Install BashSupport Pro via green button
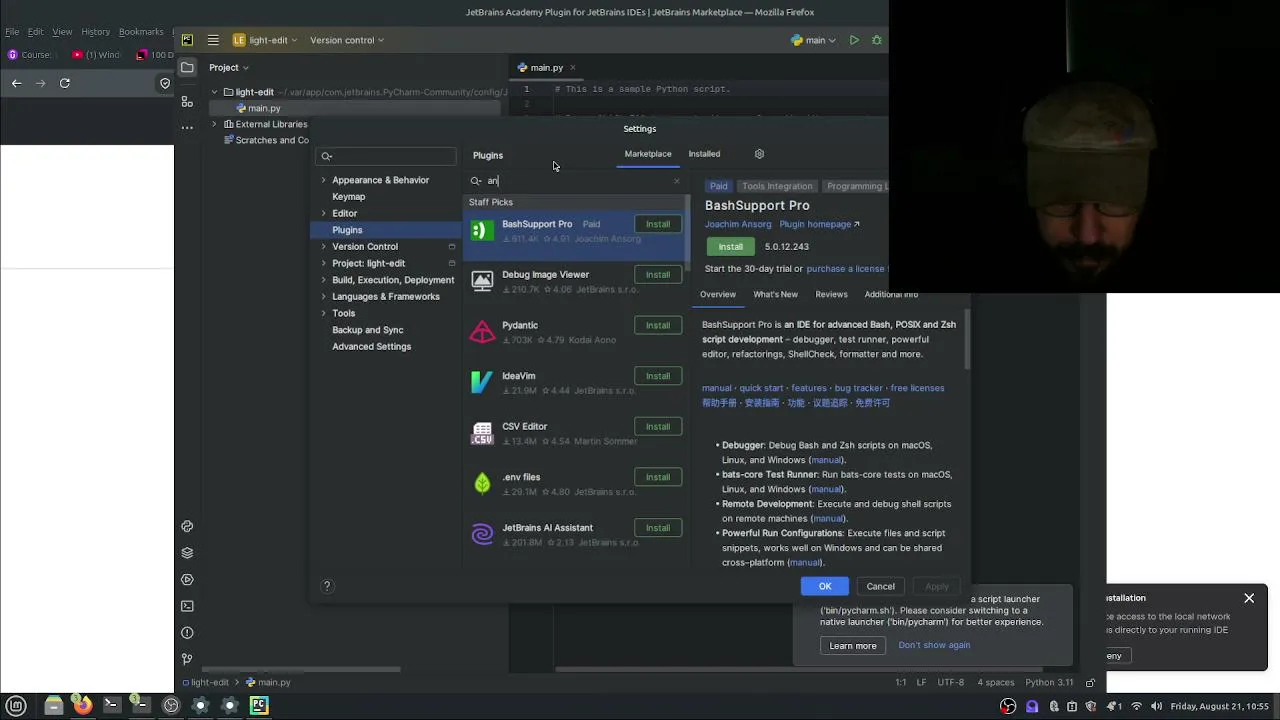1280x720 pixels. tap(731, 246)
